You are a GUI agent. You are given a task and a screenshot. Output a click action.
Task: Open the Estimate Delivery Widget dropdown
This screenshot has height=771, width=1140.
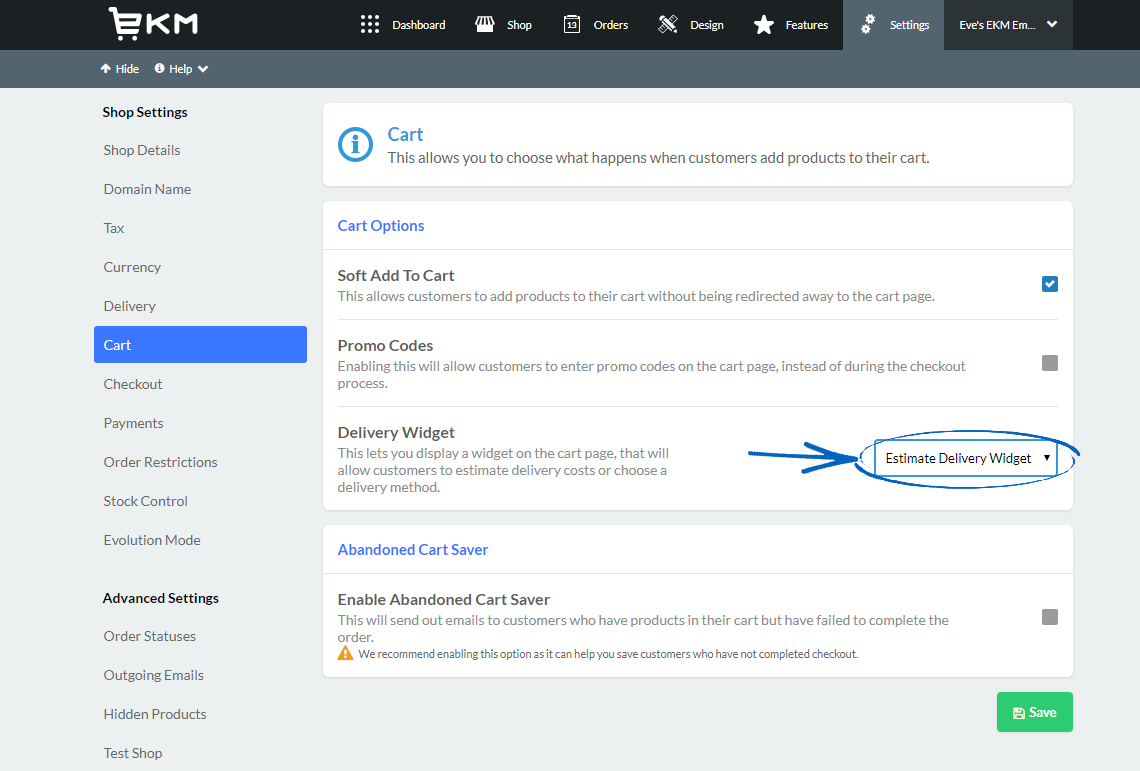(x=964, y=458)
